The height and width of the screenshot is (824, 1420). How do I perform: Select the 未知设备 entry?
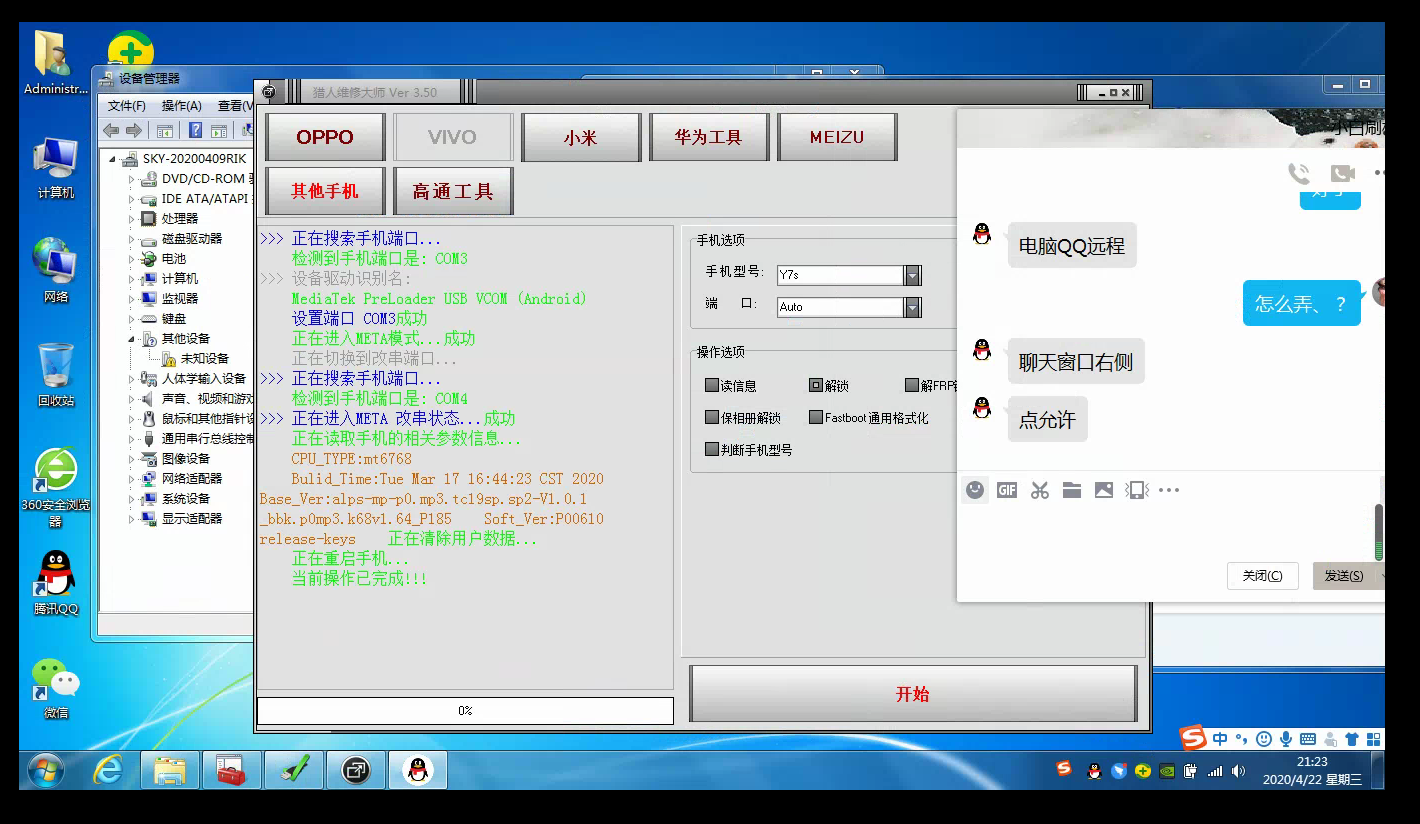click(x=204, y=358)
